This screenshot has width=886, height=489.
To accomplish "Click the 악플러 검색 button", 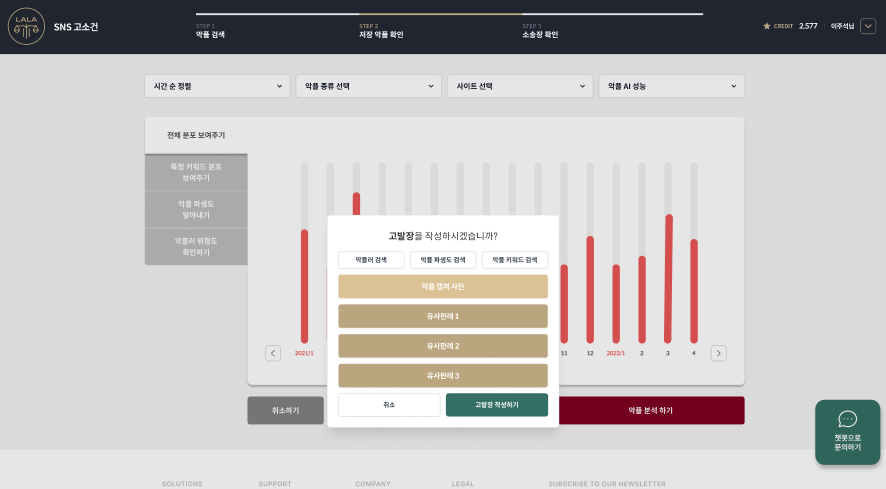I will [371, 260].
